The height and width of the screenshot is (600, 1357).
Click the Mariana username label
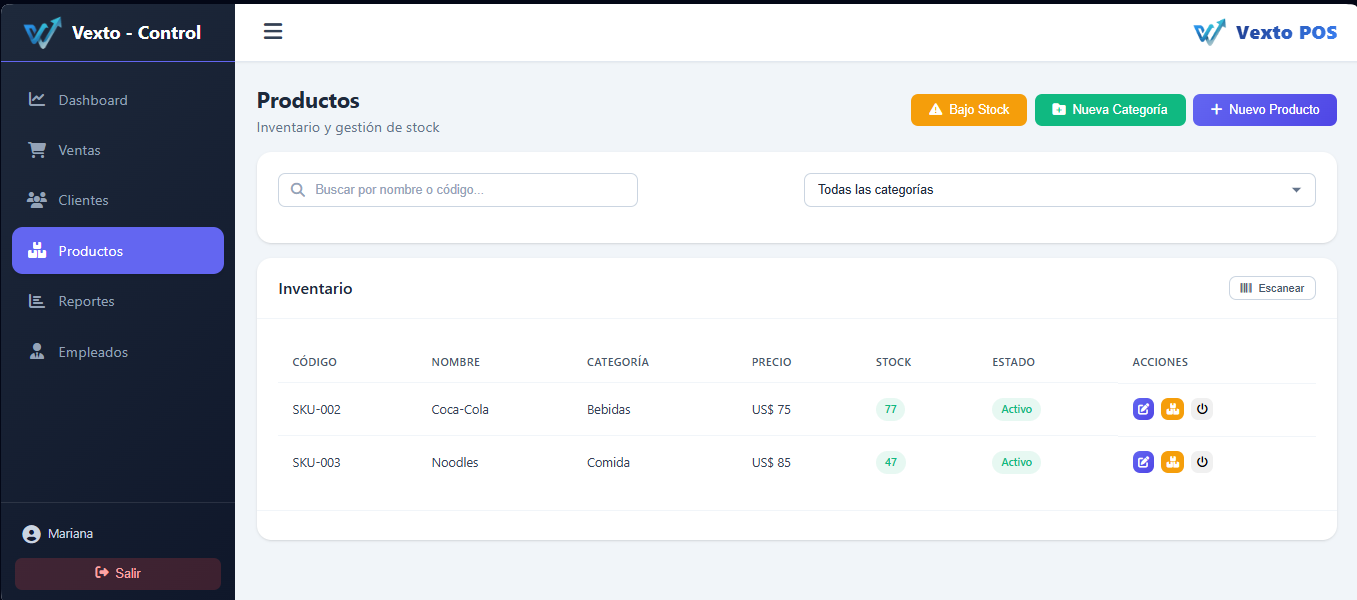click(71, 534)
